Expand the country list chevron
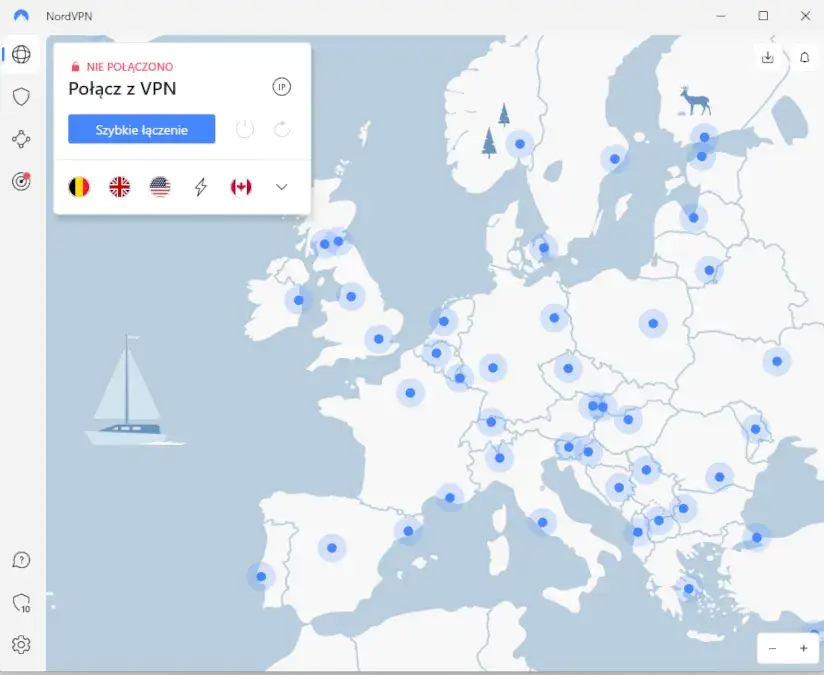Screen dimensions: 824x675 tap(281, 186)
